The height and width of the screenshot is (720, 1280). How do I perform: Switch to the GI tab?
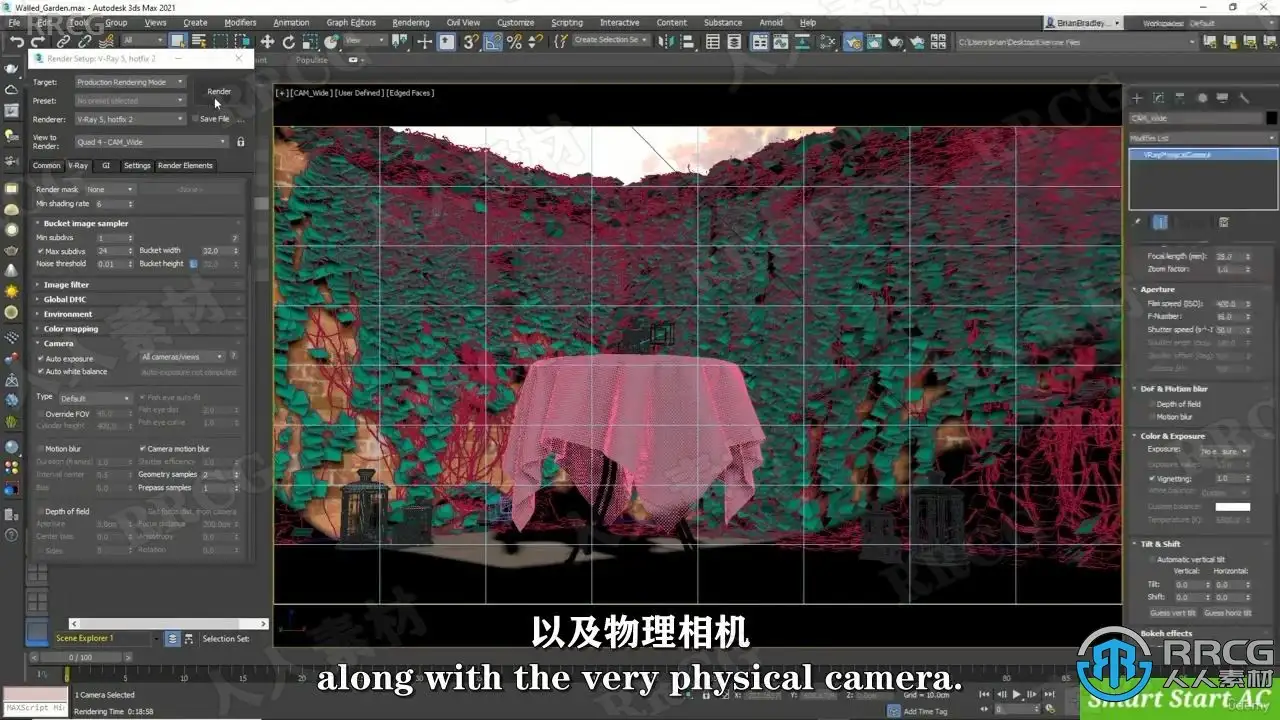[x=106, y=166]
